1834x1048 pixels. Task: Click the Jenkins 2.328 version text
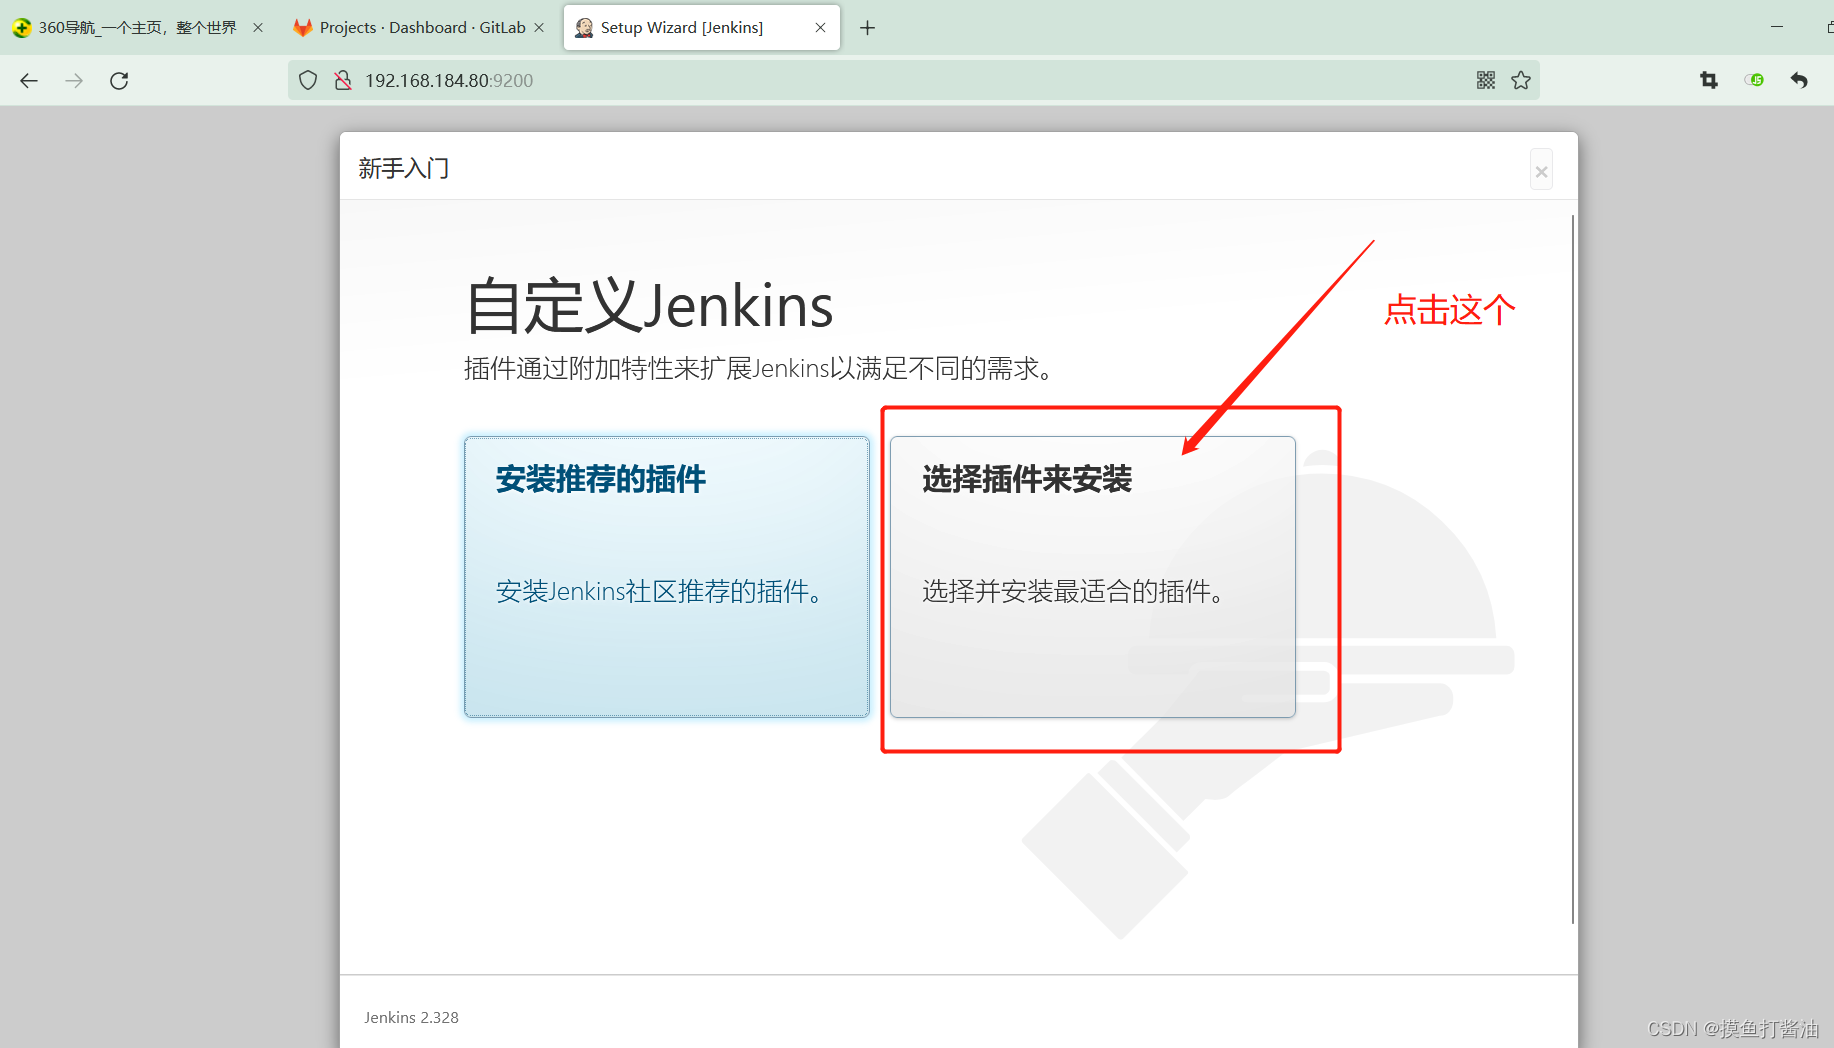click(x=411, y=1018)
